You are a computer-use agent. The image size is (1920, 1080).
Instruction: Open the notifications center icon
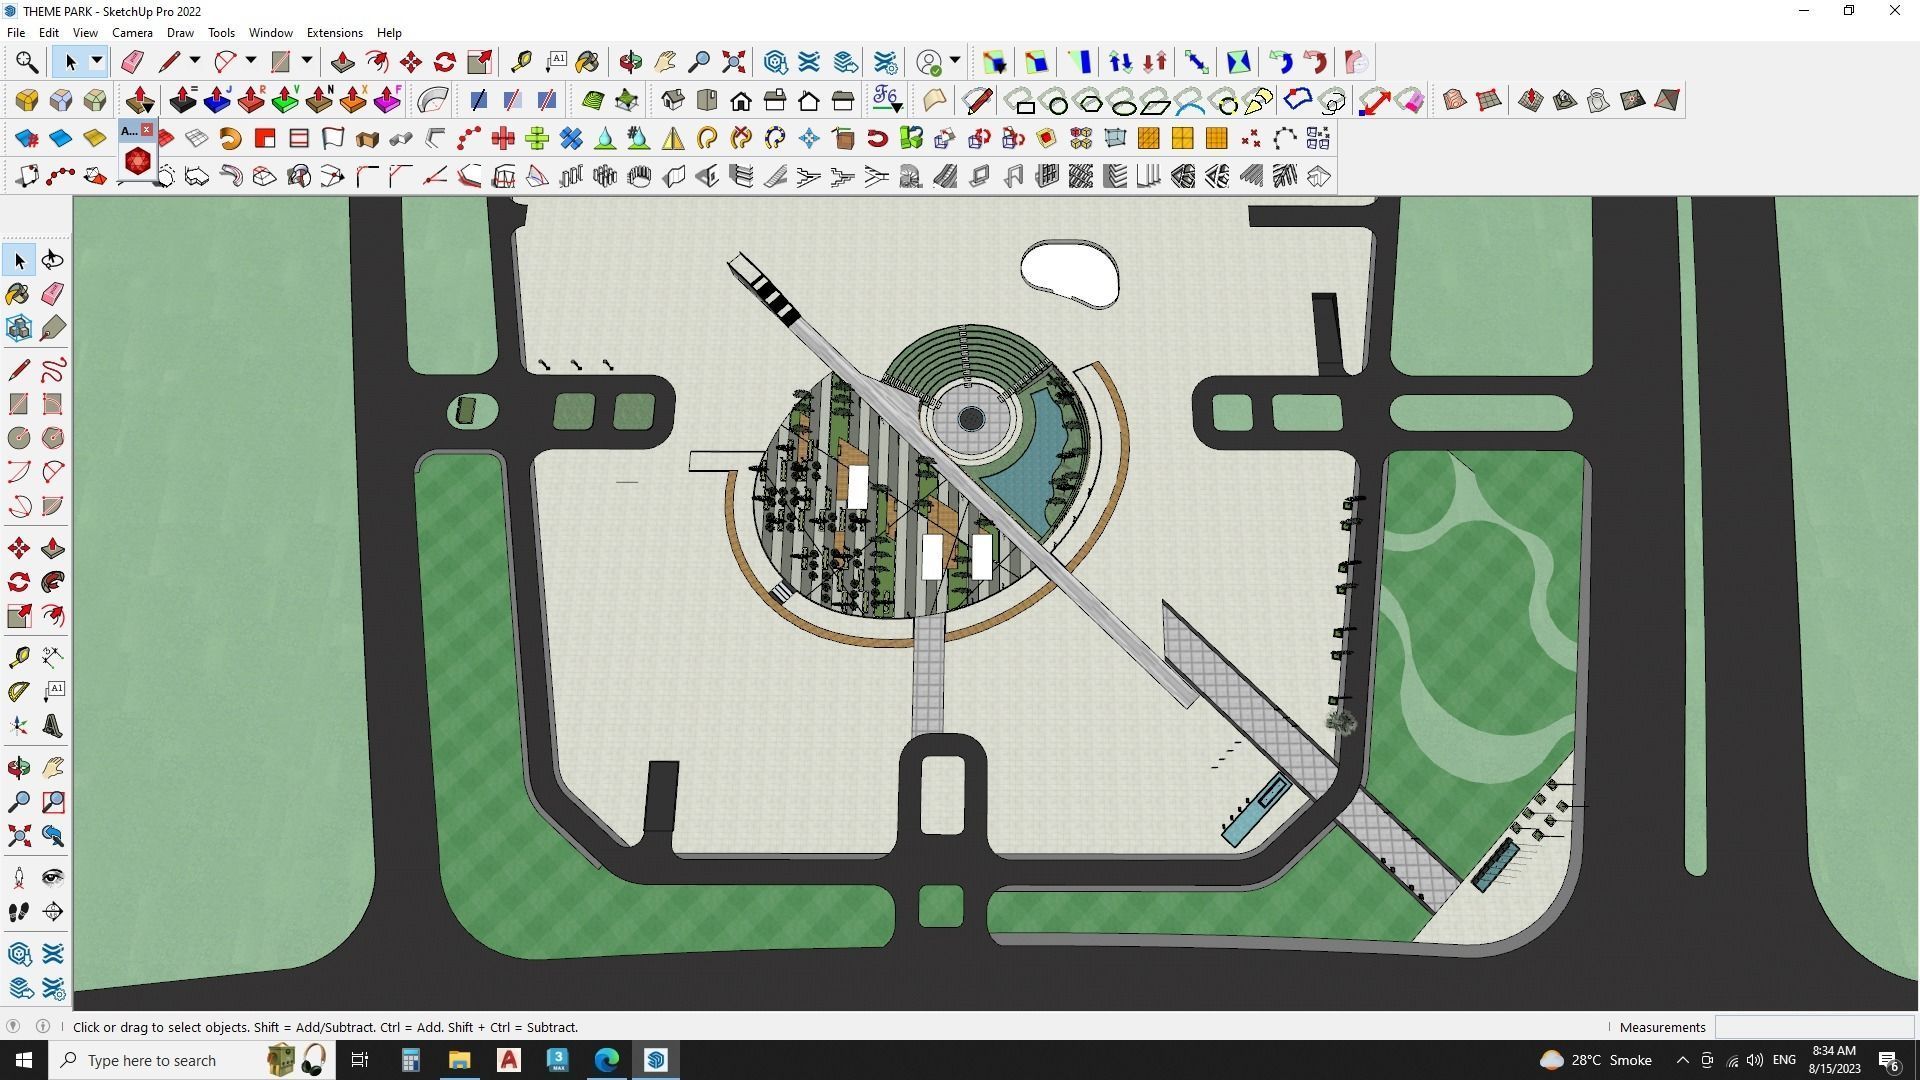(x=1889, y=1060)
